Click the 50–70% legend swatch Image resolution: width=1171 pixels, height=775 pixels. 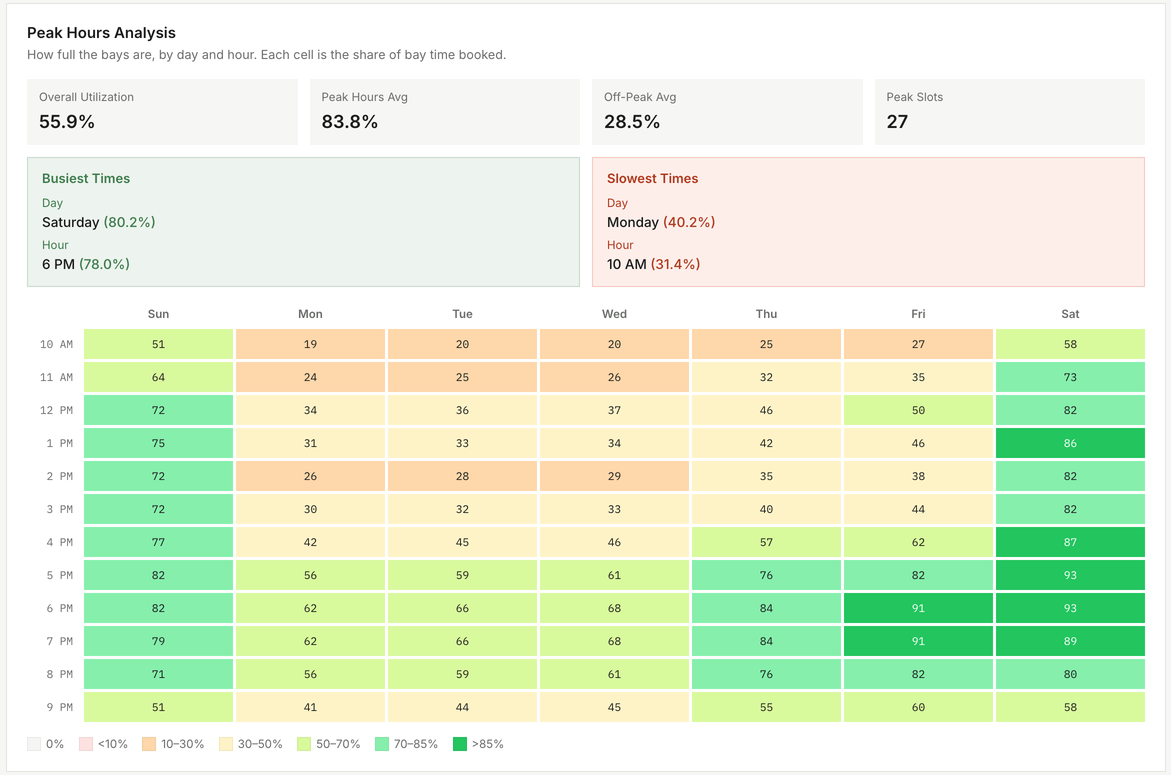(x=304, y=744)
